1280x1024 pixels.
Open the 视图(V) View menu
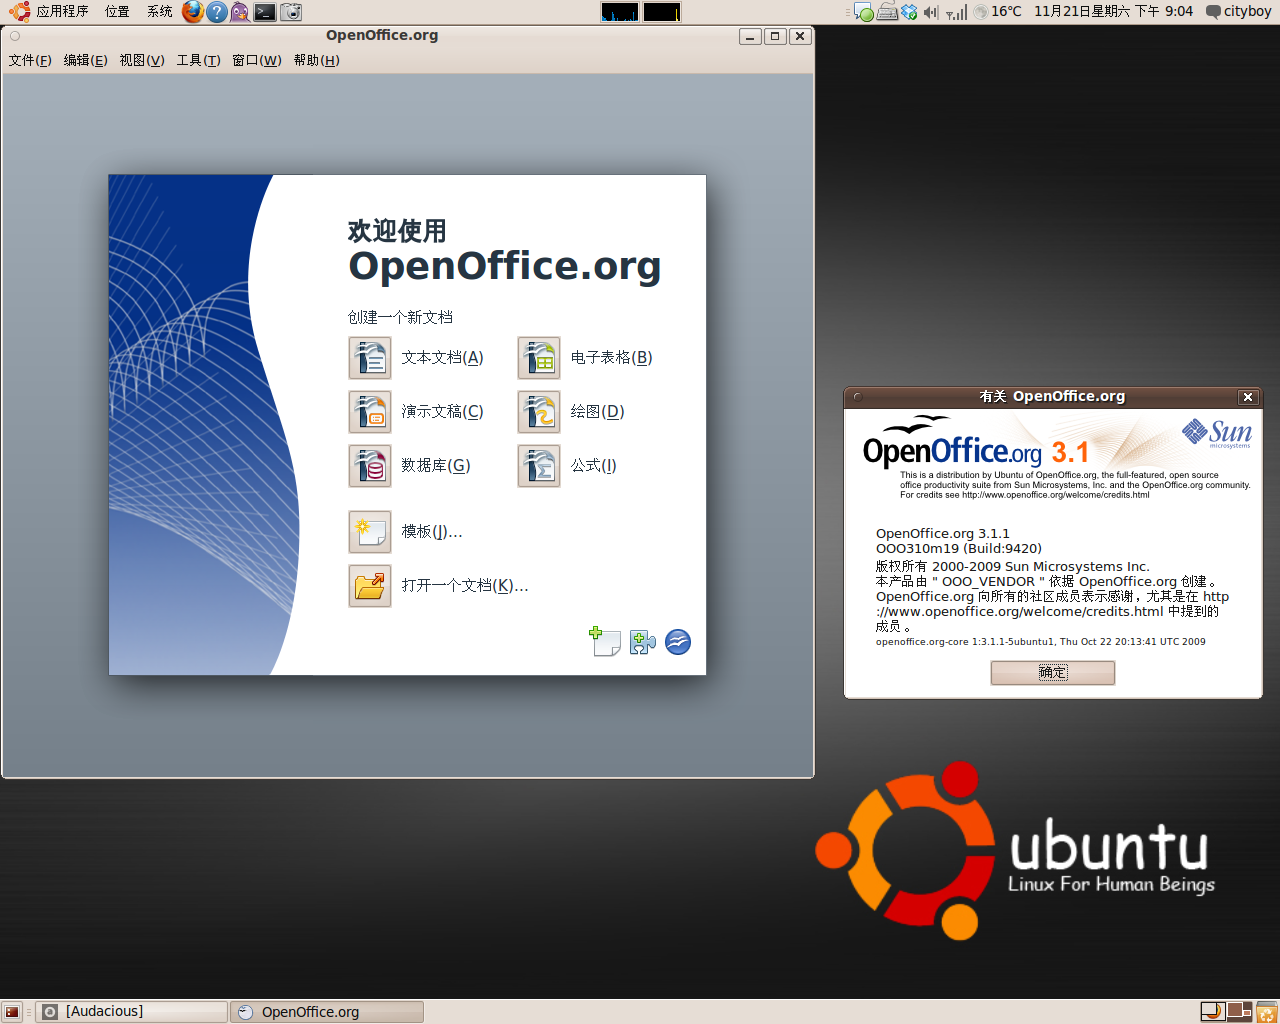[x=142, y=60]
